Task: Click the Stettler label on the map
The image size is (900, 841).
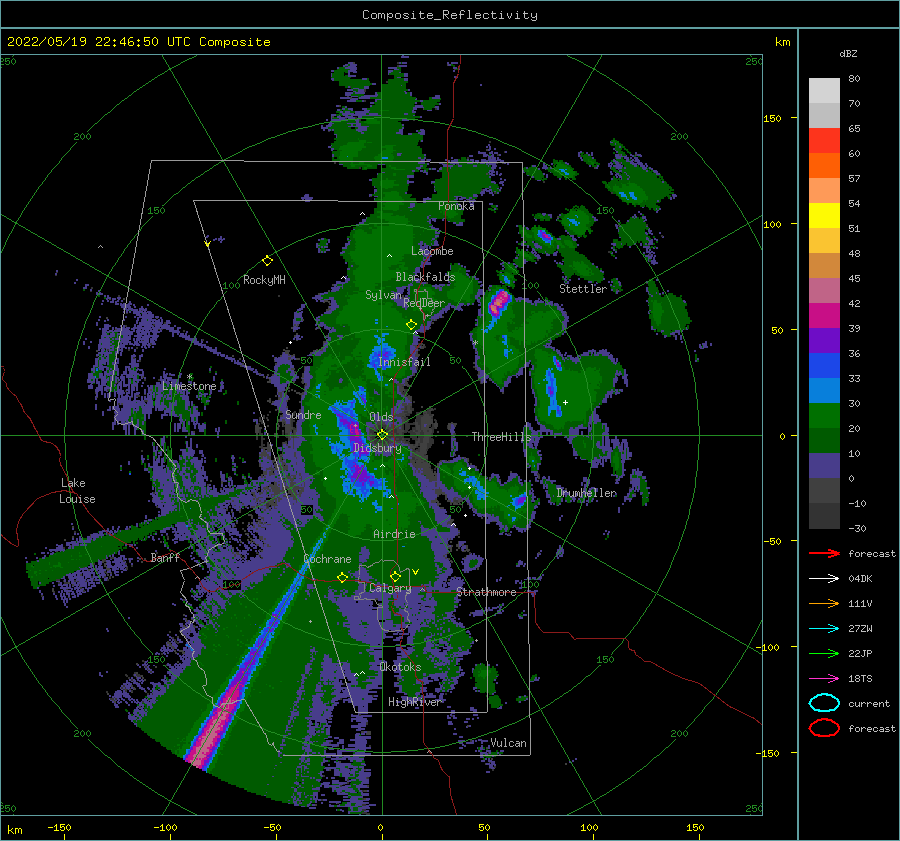Action: [583, 289]
